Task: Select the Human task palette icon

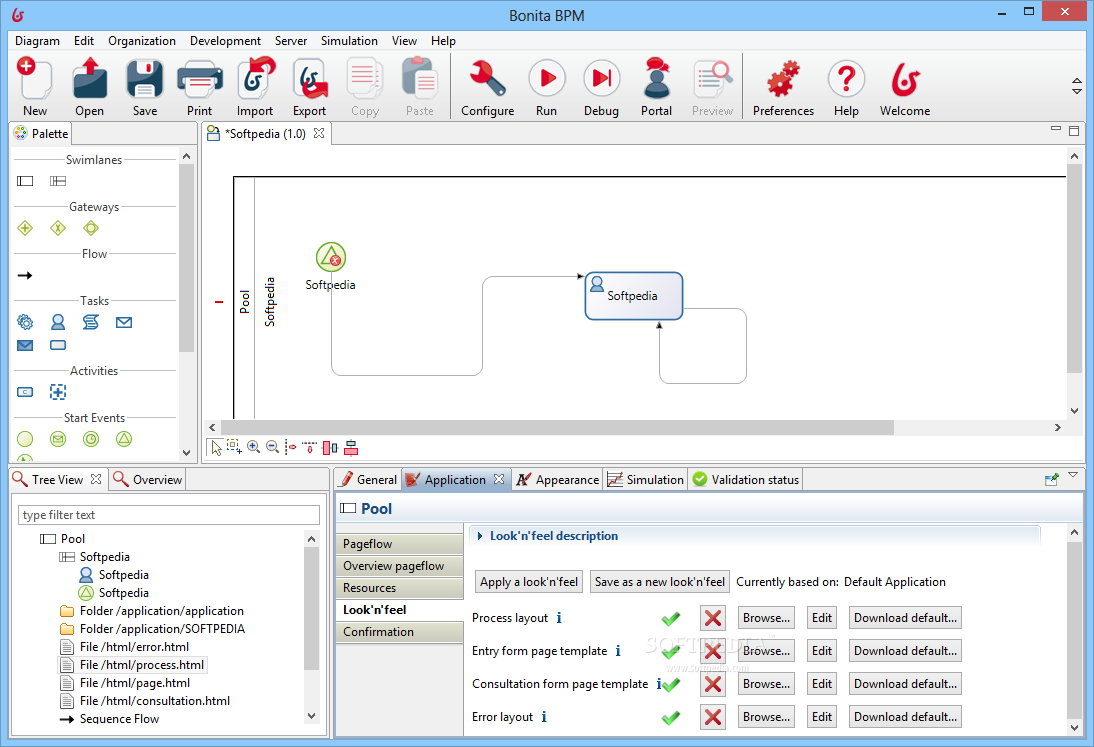Action: pos(58,322)
